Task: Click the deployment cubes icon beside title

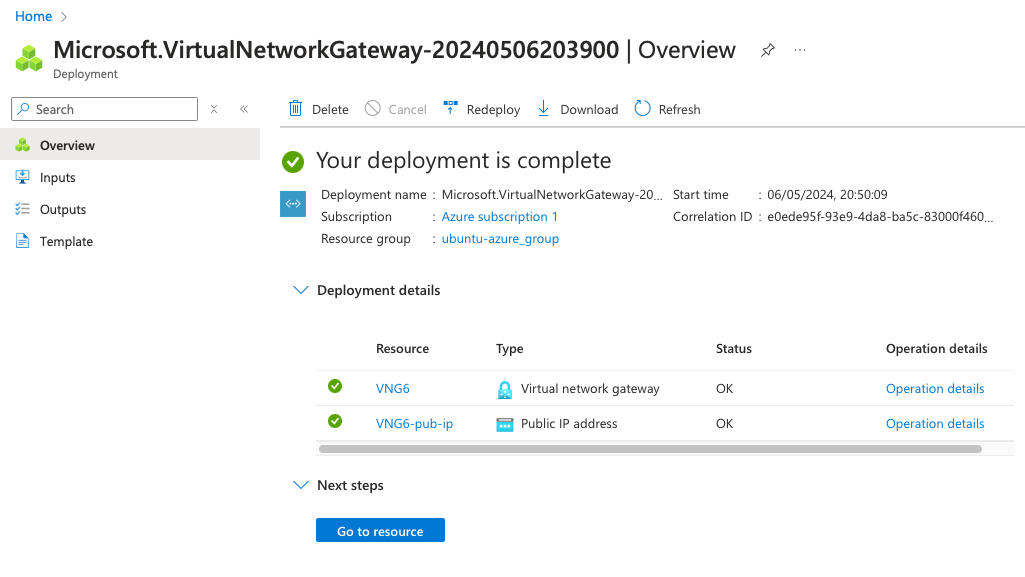Action: click(x=29, y=58)
